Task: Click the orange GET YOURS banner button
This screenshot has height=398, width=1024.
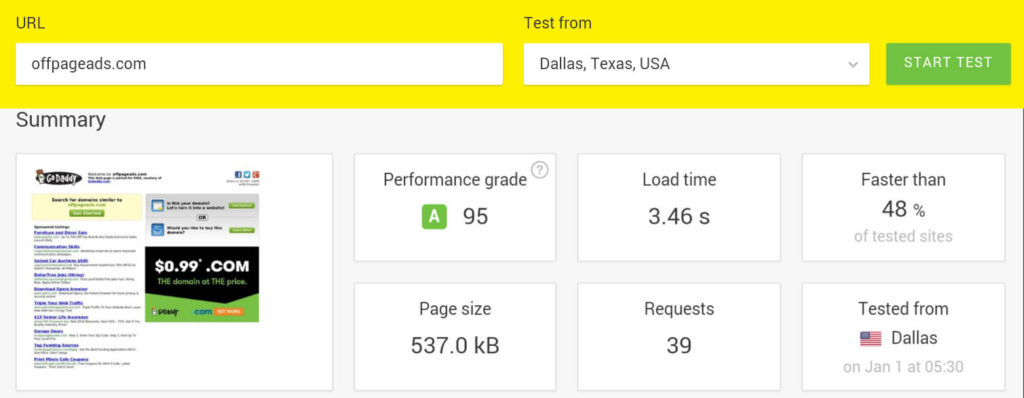Action: [x=229, y=312]
